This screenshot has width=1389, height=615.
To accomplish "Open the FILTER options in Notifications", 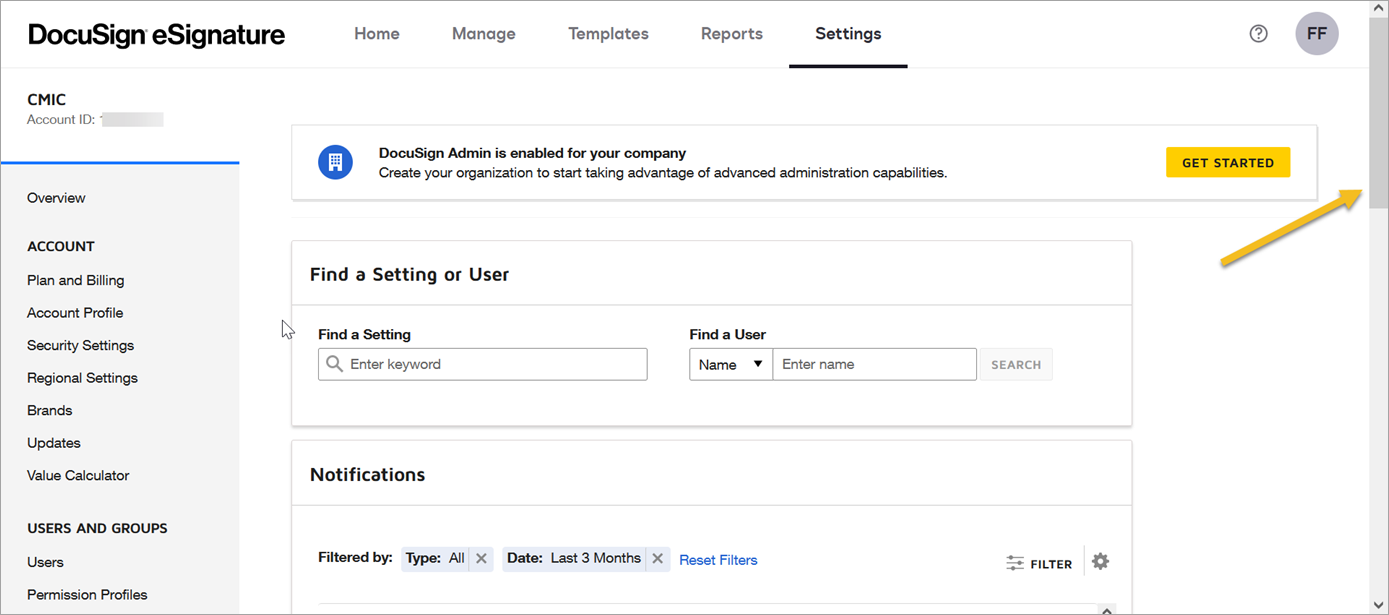I will [1039, 562].
